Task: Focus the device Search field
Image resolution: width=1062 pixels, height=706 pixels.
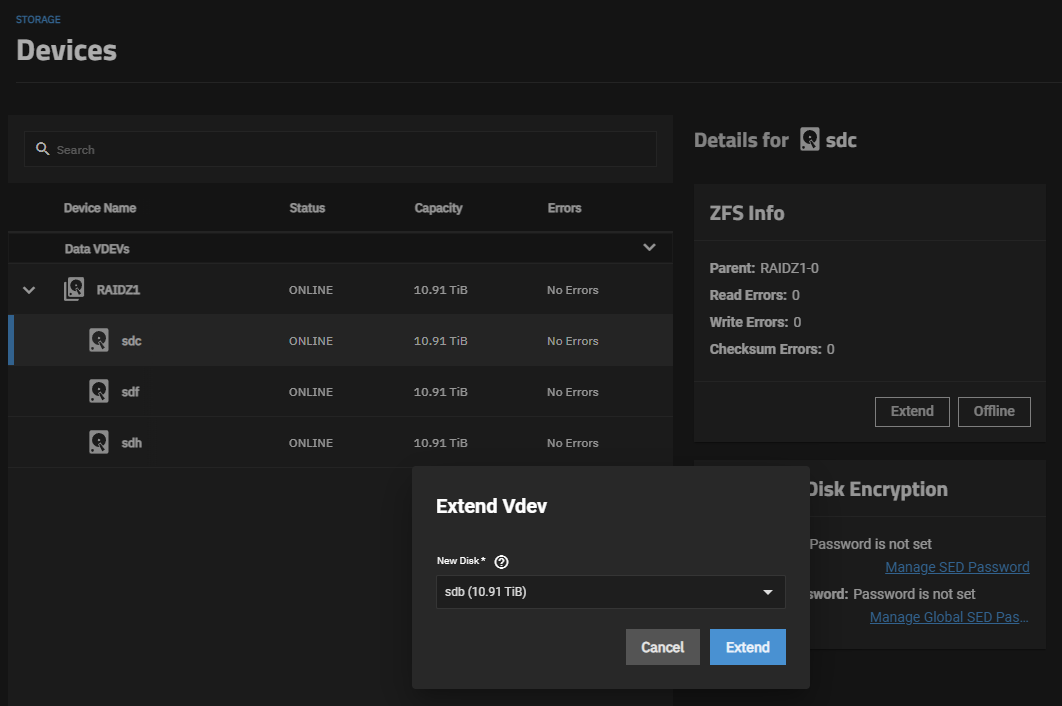Action: tap(341, 149)
